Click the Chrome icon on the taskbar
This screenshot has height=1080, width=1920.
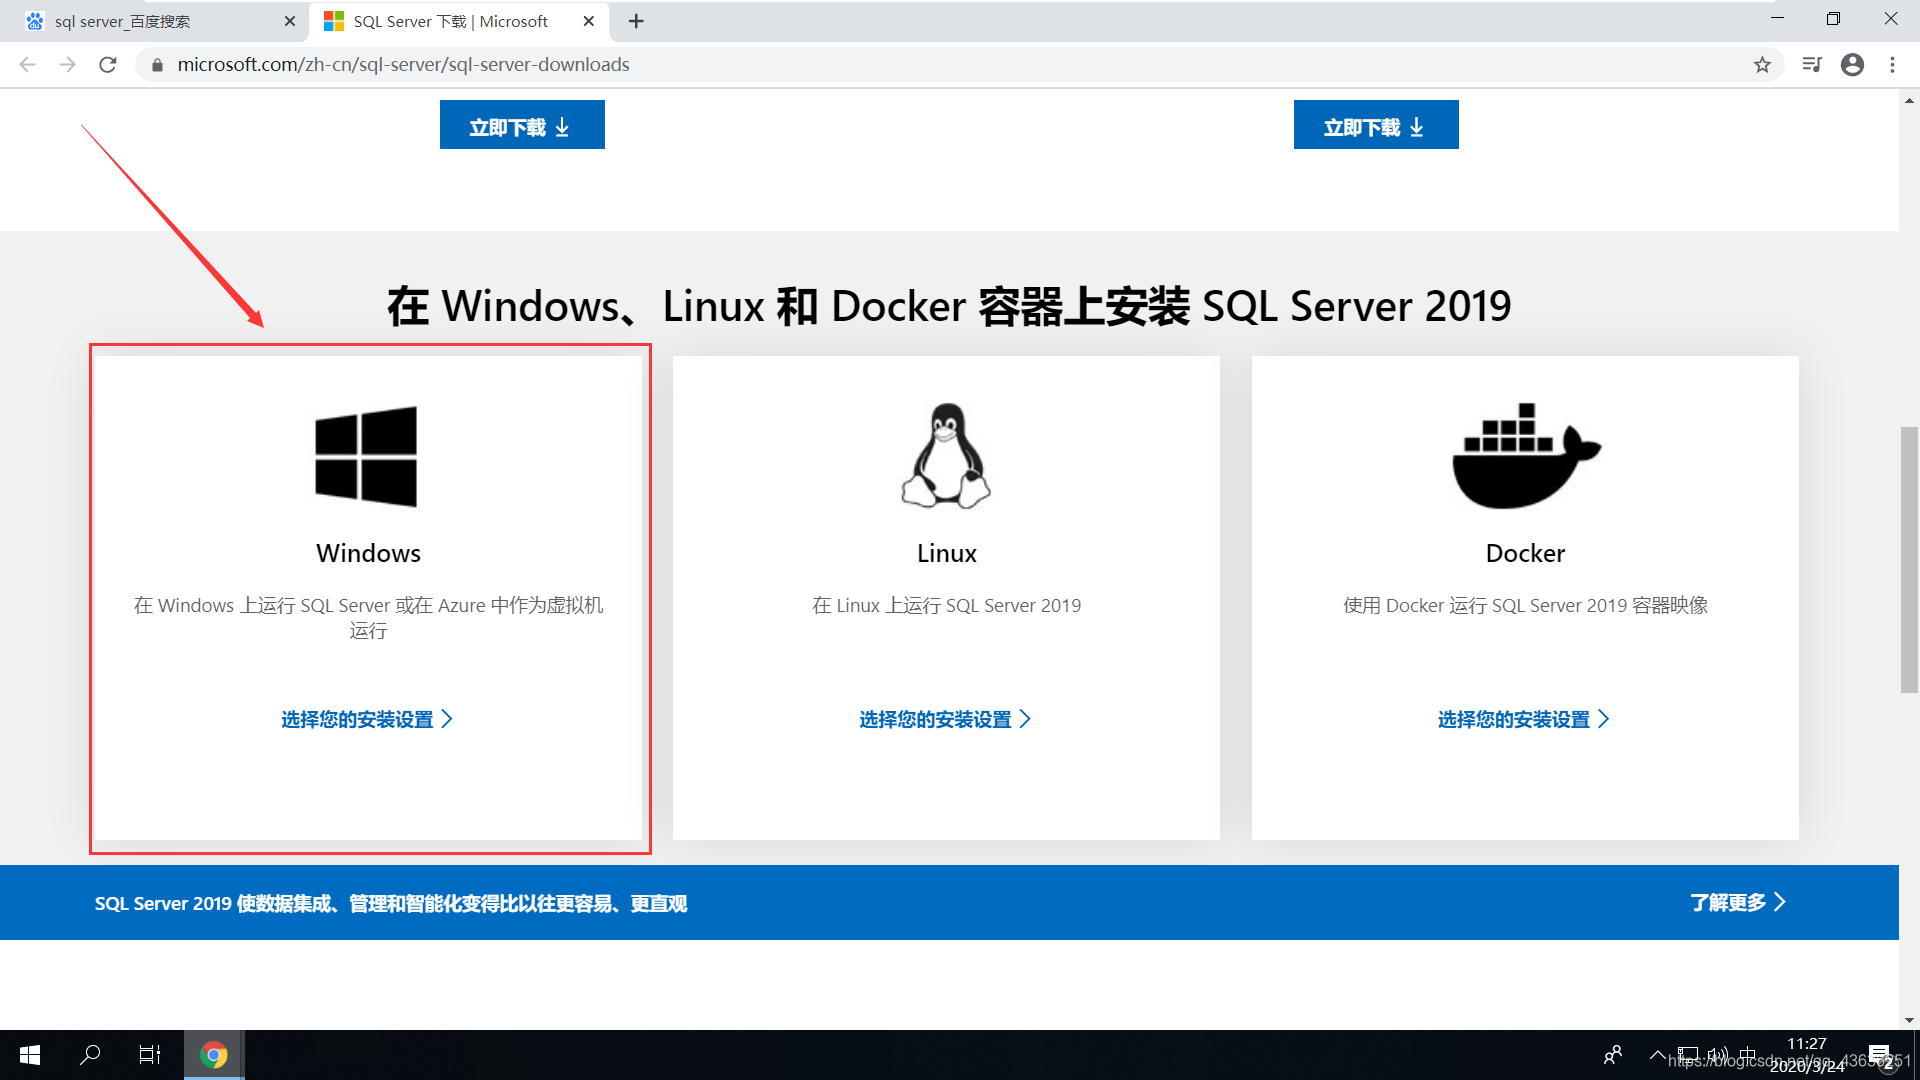pos(213,1055)
